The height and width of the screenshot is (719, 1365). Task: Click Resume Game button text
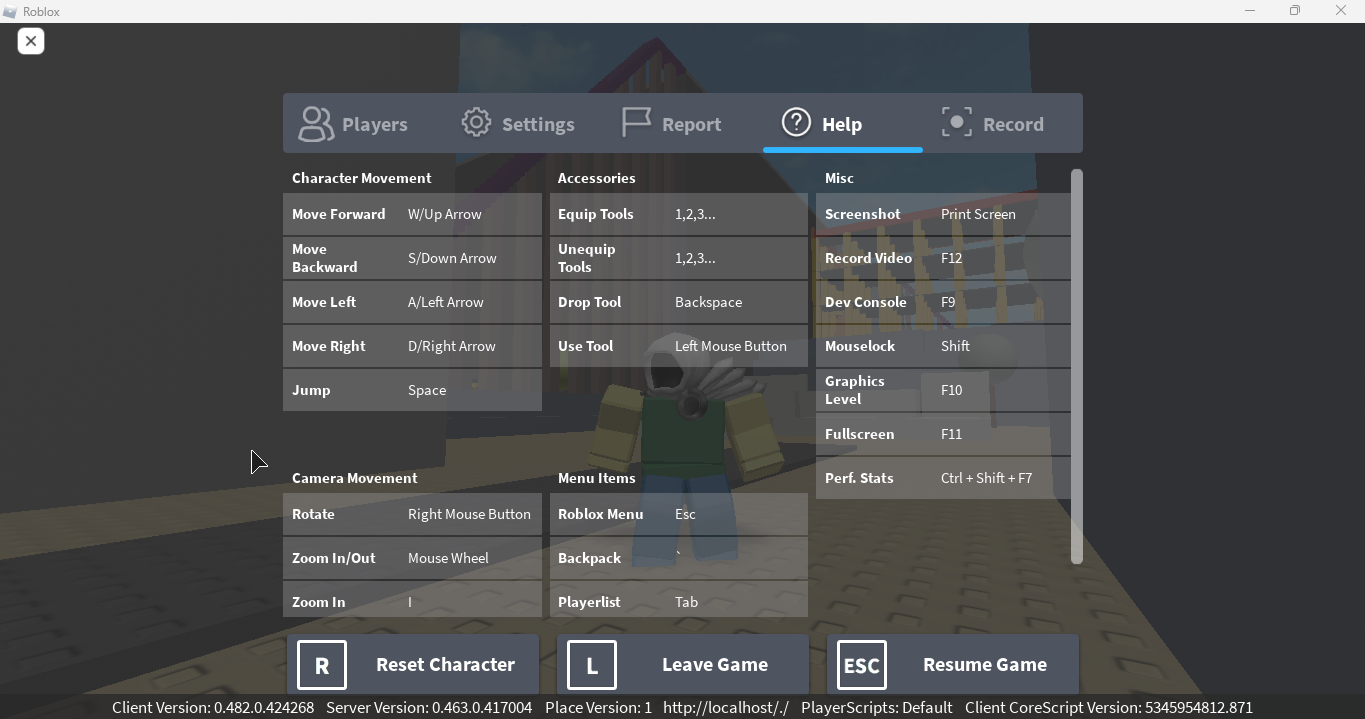pyautogui.click(x=985, y=664)
